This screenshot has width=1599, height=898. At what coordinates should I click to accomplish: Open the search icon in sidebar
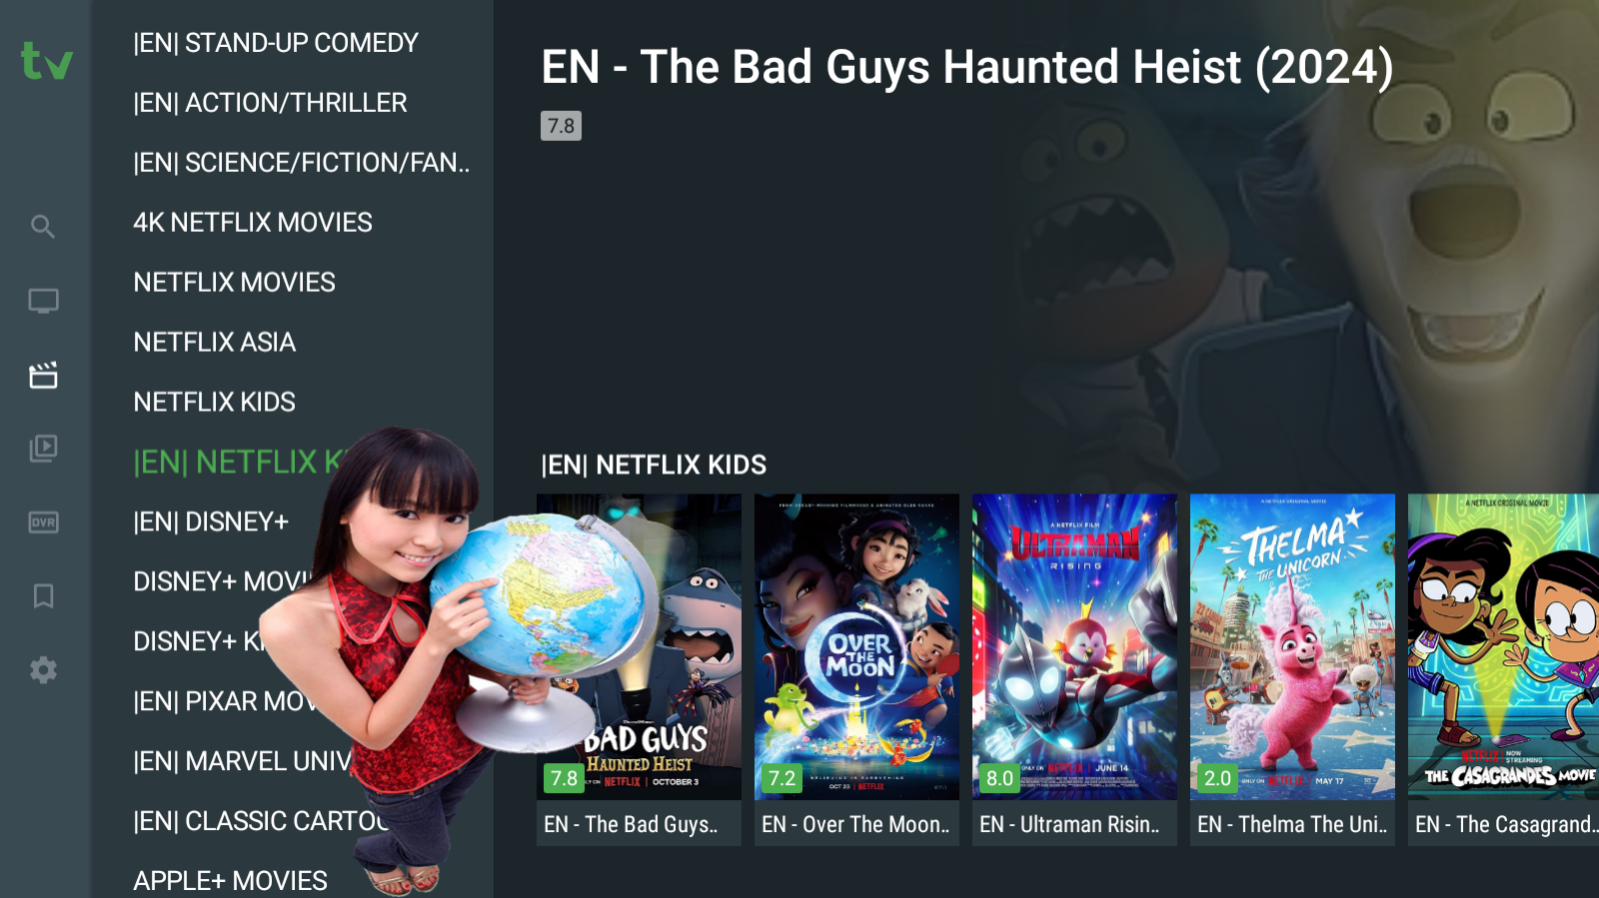click(x=42, y=226)
